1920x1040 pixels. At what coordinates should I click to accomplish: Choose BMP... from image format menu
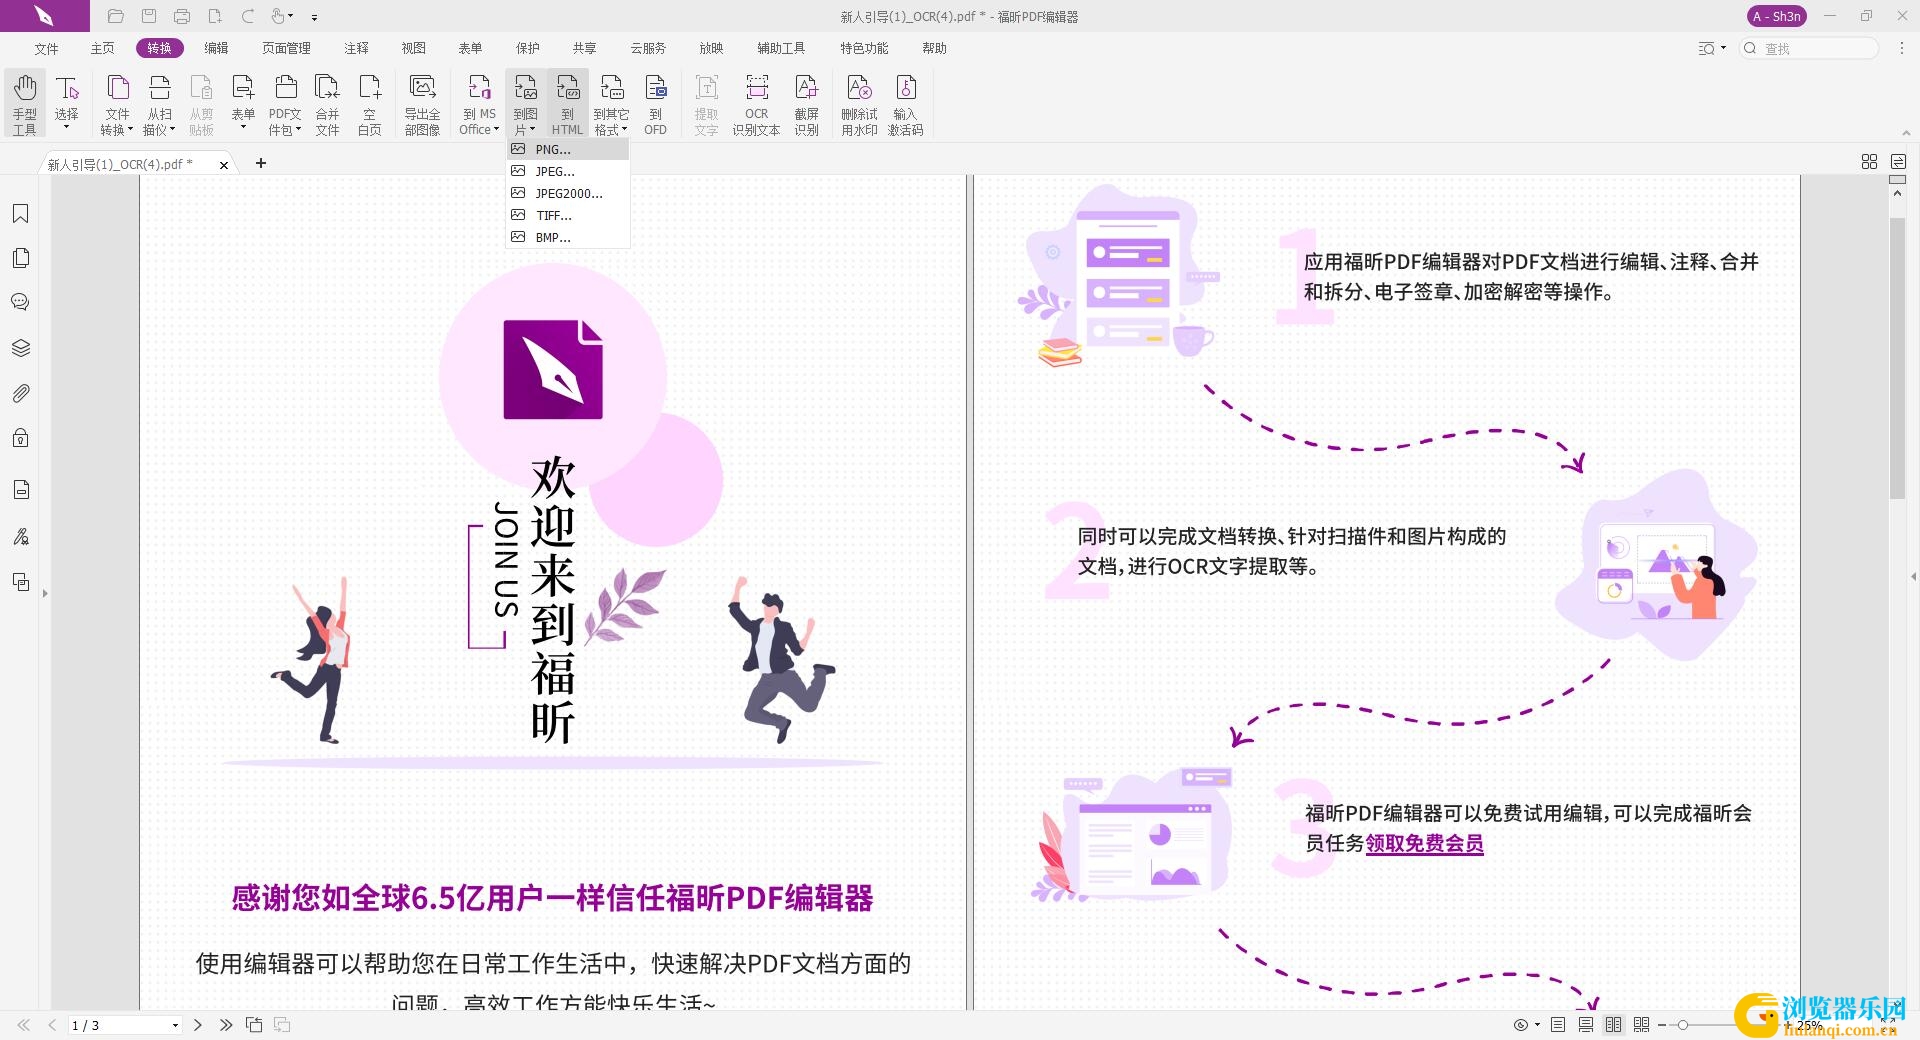coord(568,237)
